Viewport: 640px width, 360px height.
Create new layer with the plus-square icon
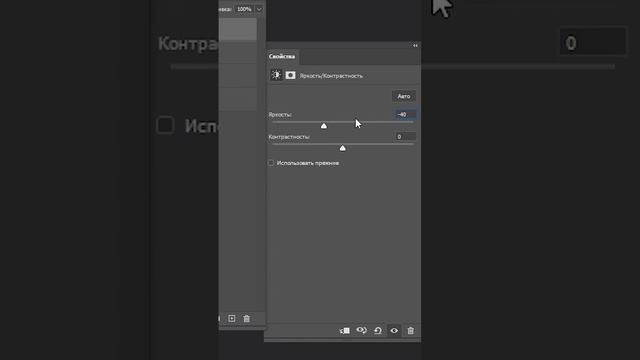[x=231, y=318]
